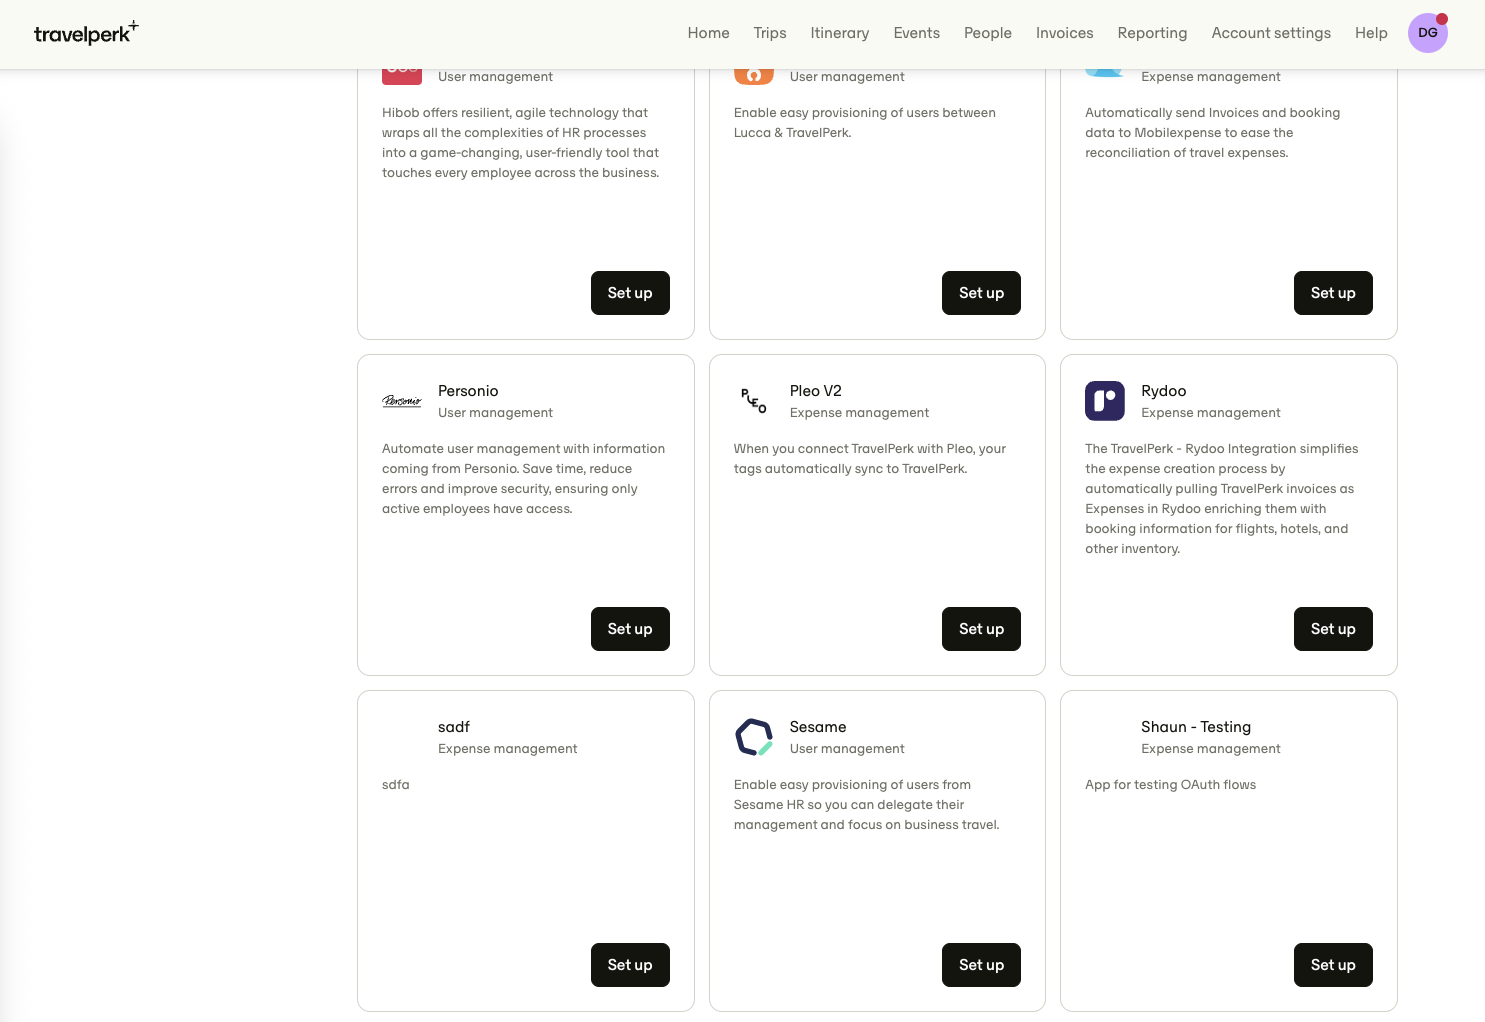Image resolution: width=1485 pixels, height=1022 pixels.
Task: Open the People section
Action: point(988,33)
